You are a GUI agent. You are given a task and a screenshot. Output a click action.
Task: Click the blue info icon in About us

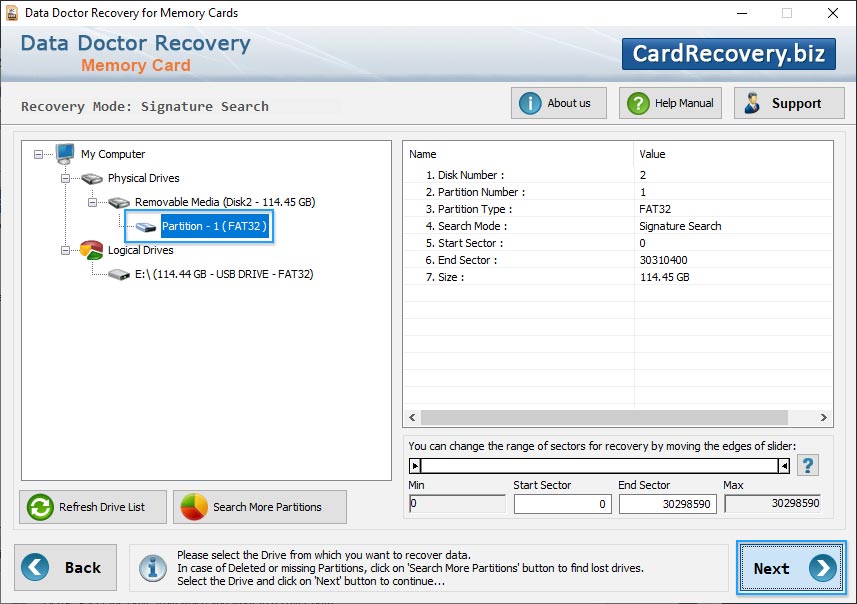pos(530,103)
